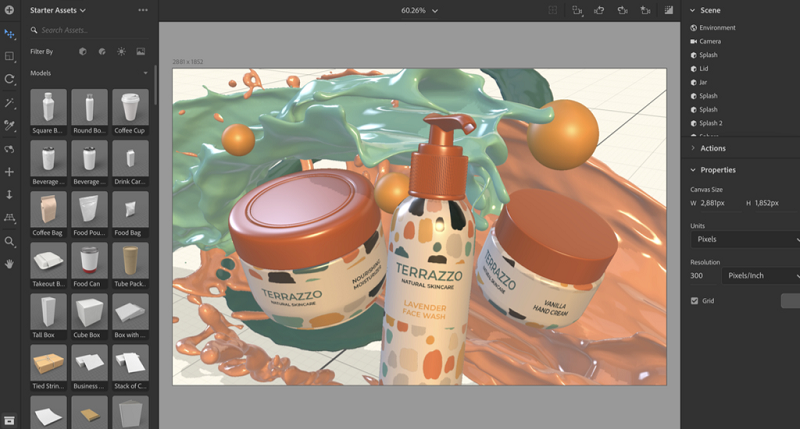Filter assets by lights icon

[121, 51]
